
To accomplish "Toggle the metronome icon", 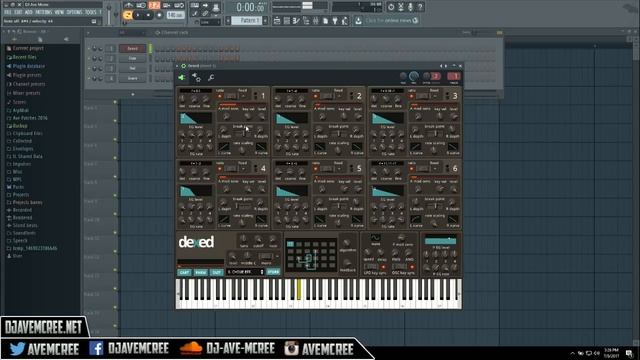I will coord(129,6).
